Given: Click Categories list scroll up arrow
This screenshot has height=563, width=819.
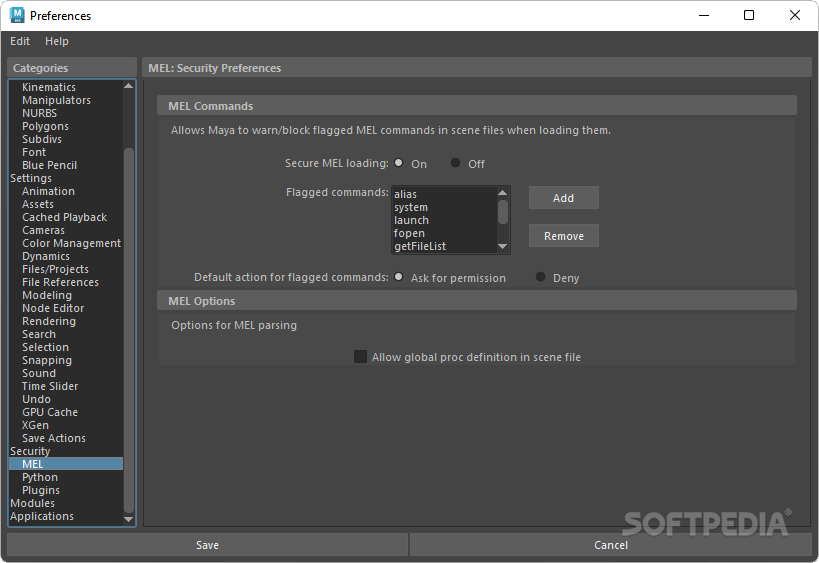Looking at the screenshot, I should [x=128, y=86].
